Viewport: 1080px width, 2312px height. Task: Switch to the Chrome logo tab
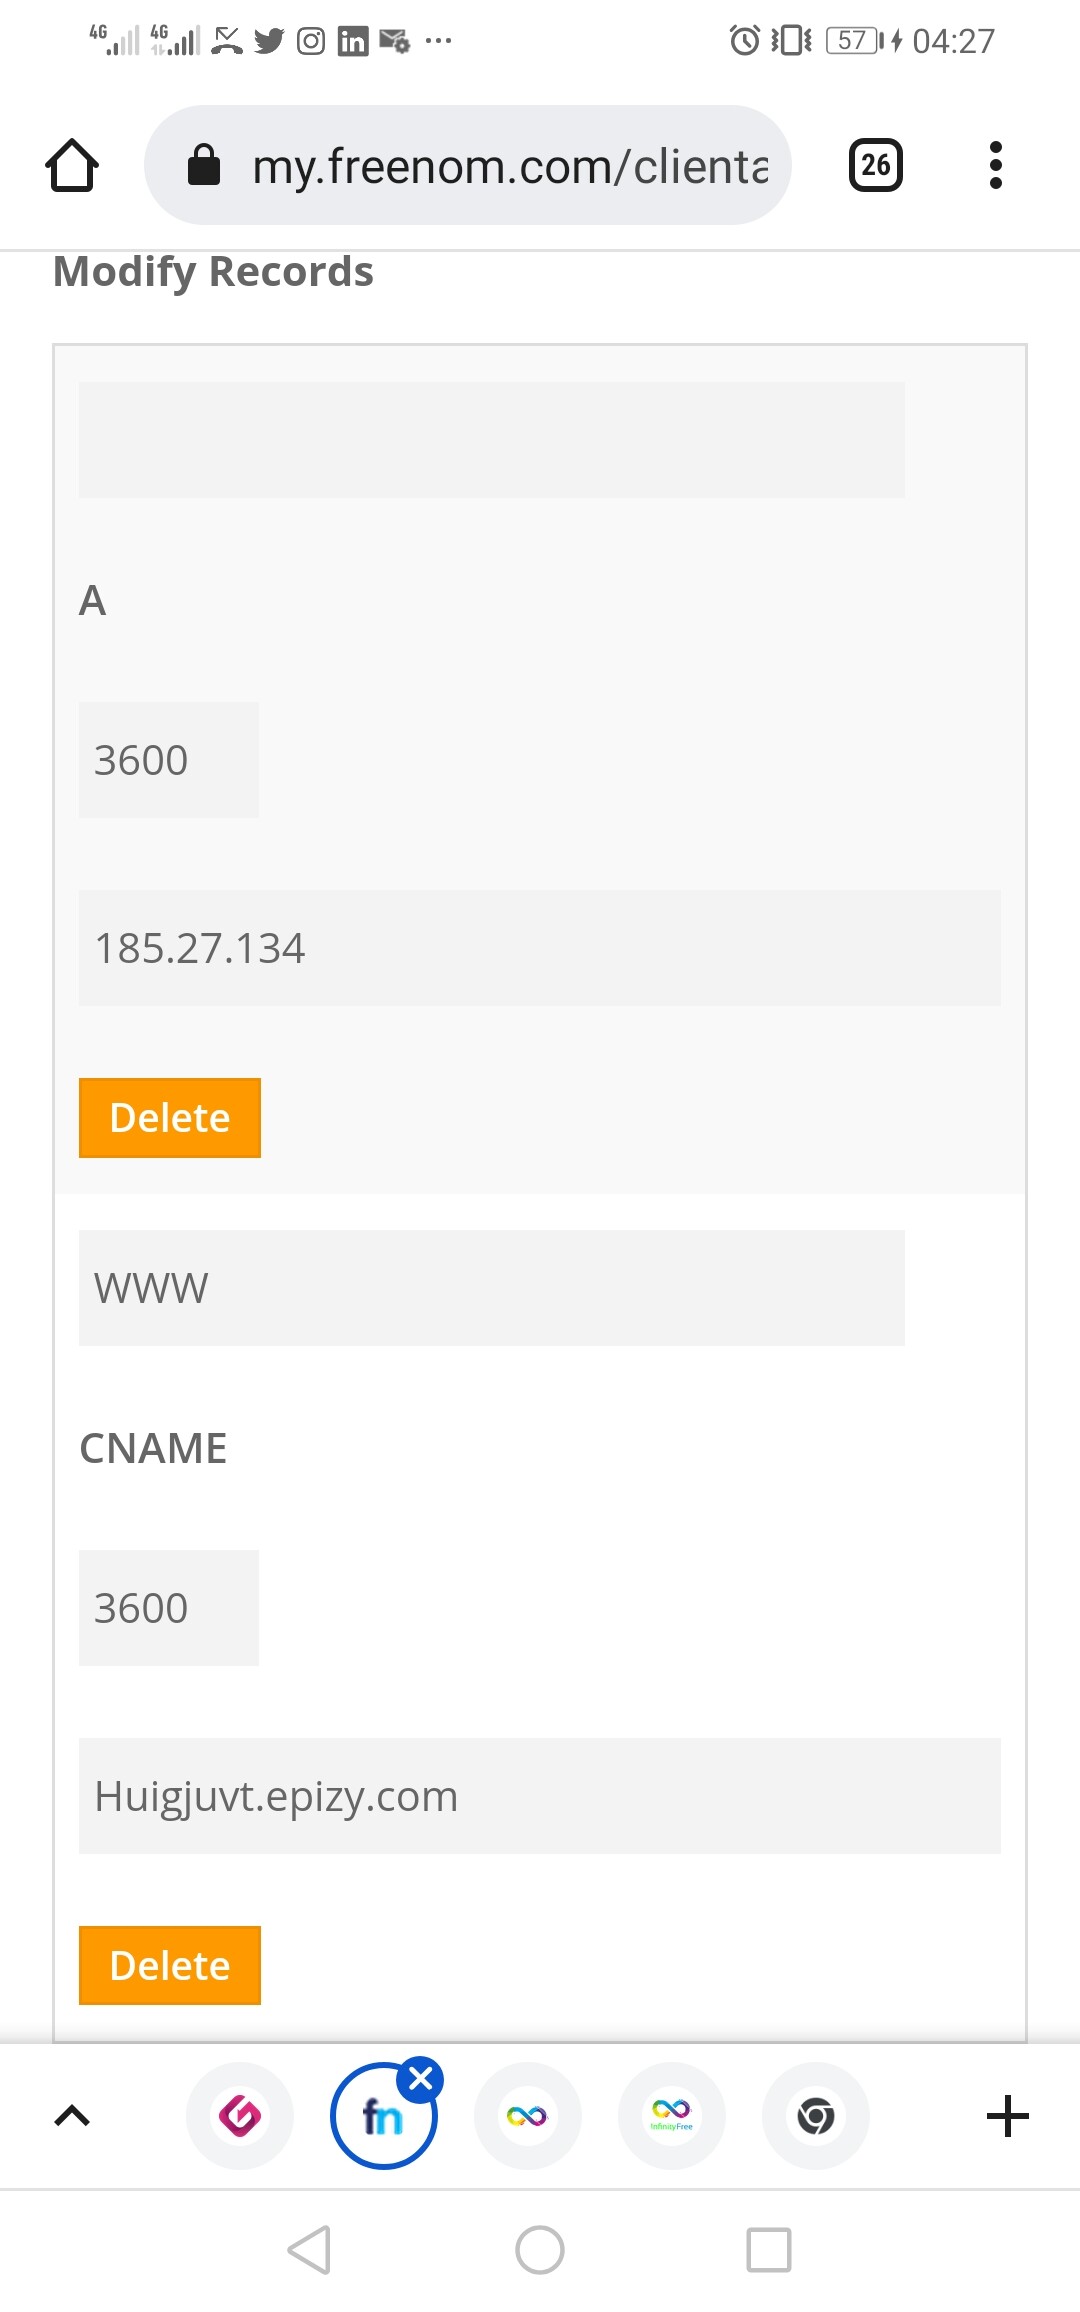click(815, 2116)
